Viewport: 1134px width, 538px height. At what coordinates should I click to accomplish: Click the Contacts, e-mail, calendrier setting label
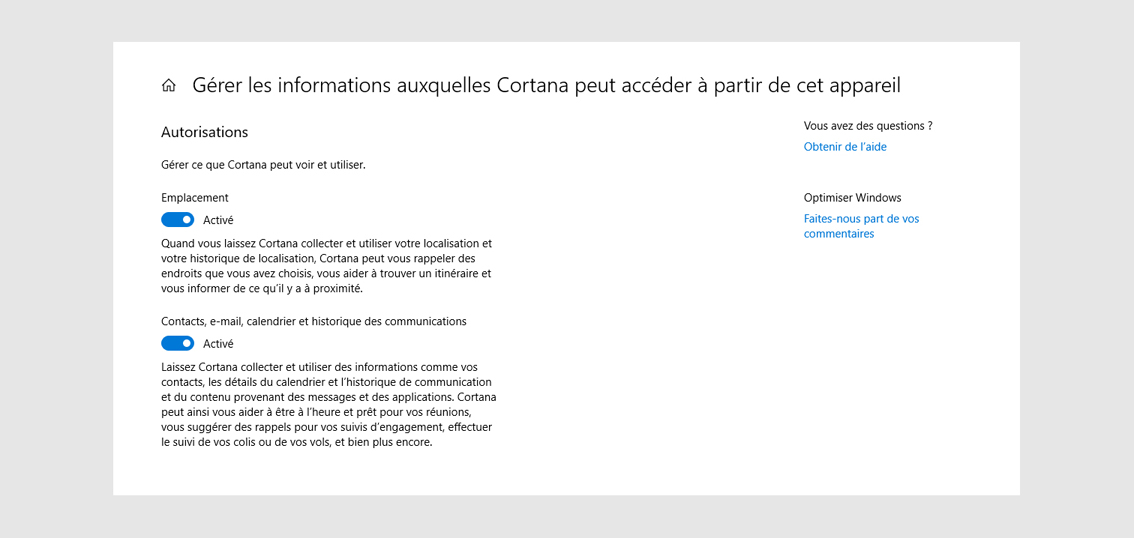coord(314,321)
